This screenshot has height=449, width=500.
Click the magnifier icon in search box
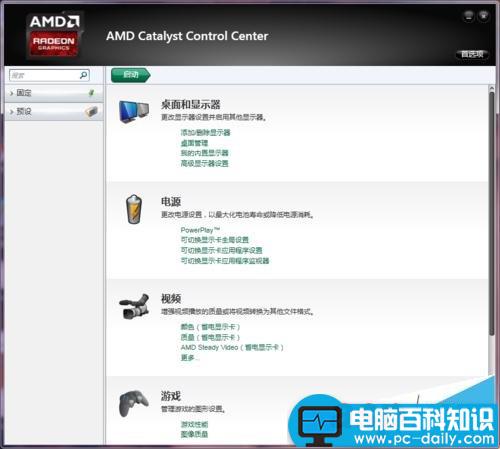click(x=83, y=75)
